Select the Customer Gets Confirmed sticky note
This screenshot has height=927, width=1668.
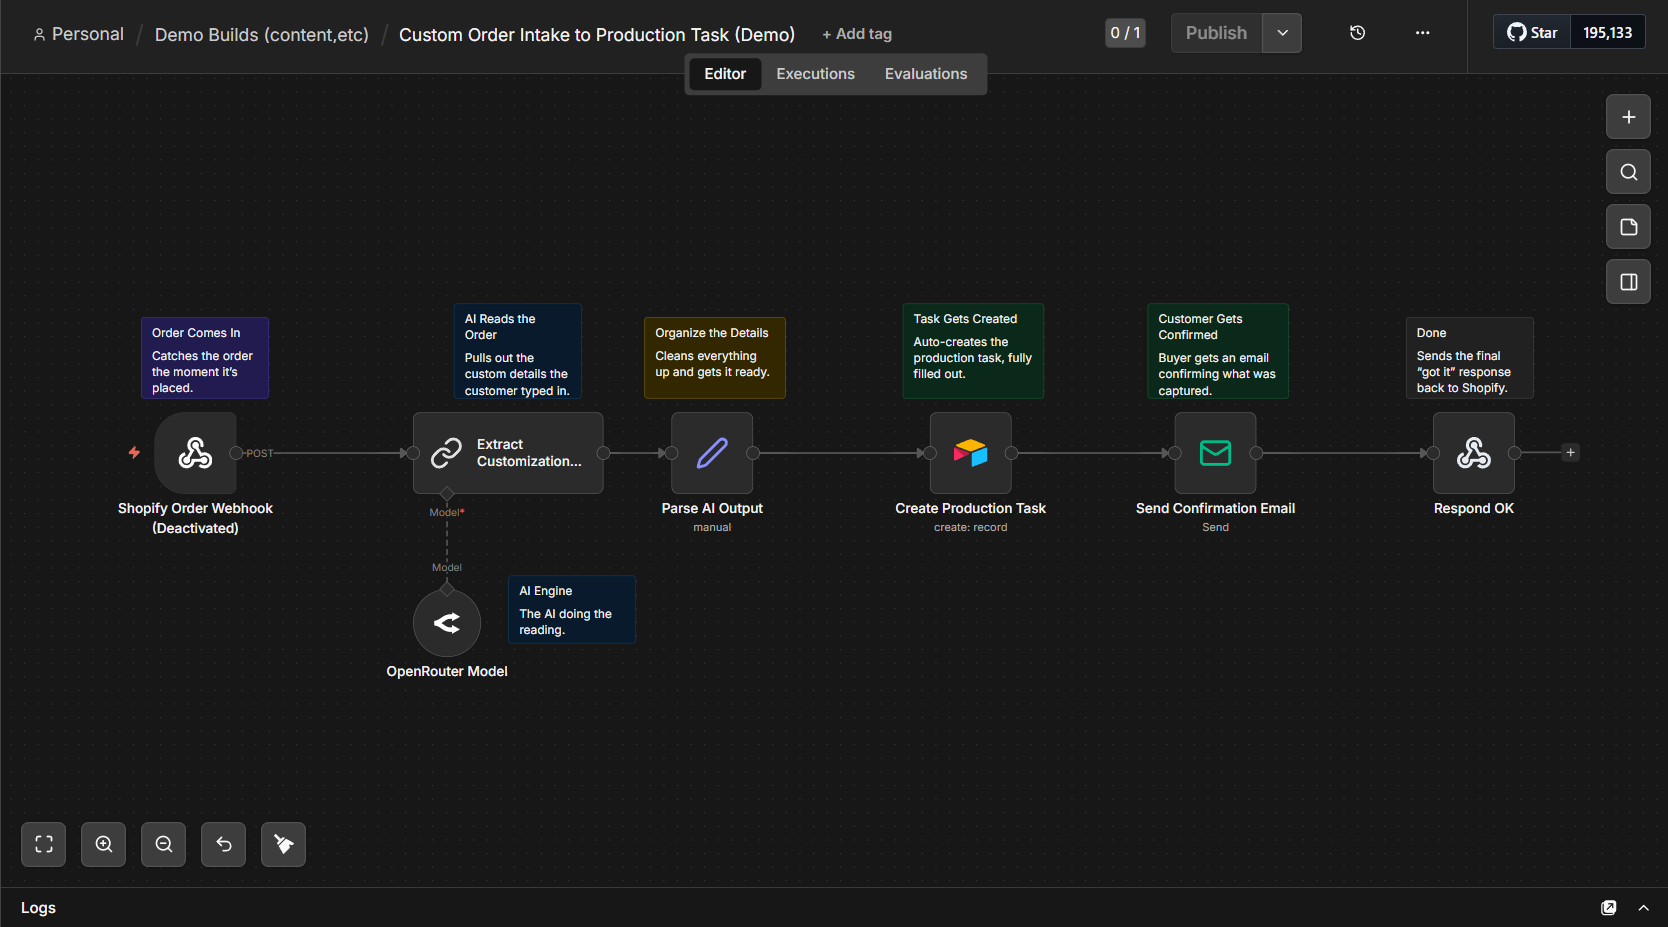click(x=1218, y=351)
